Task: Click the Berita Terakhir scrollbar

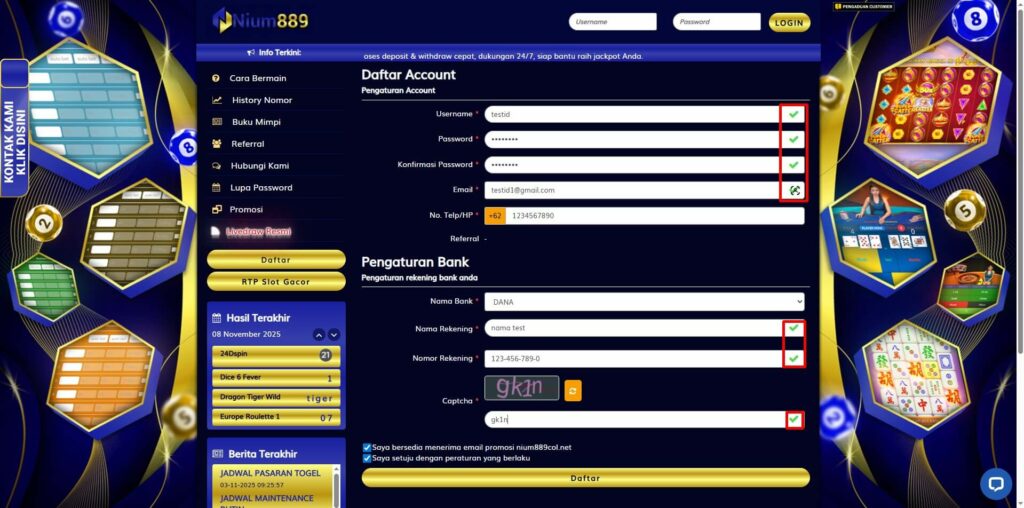Action: [x=336, y=486]
